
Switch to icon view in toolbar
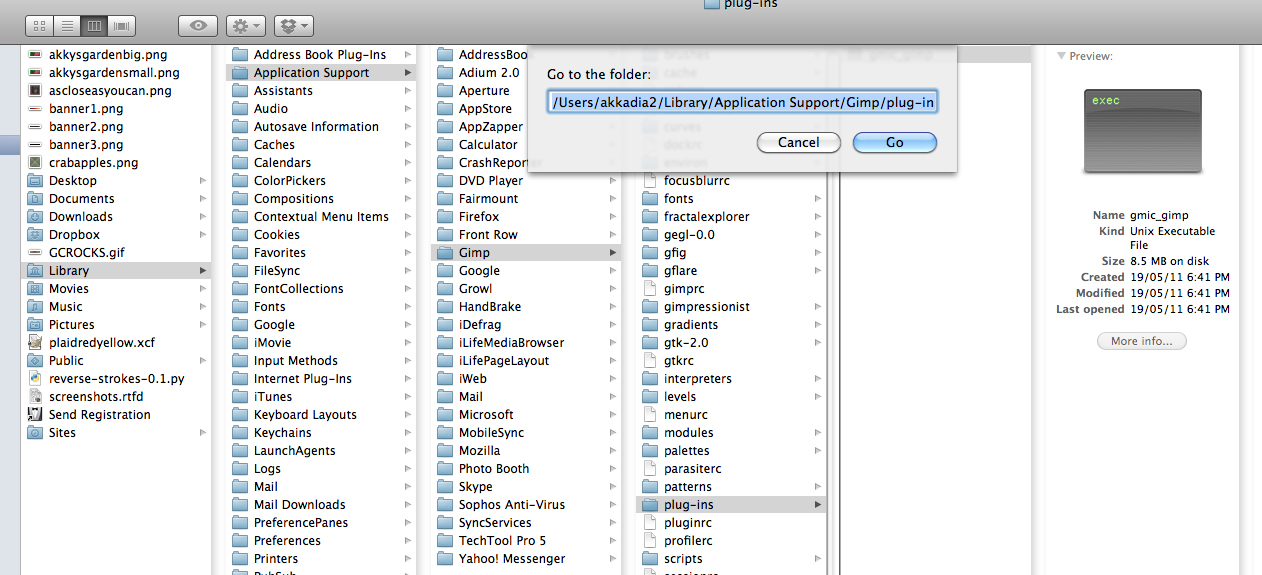click(x=39, y=26)
